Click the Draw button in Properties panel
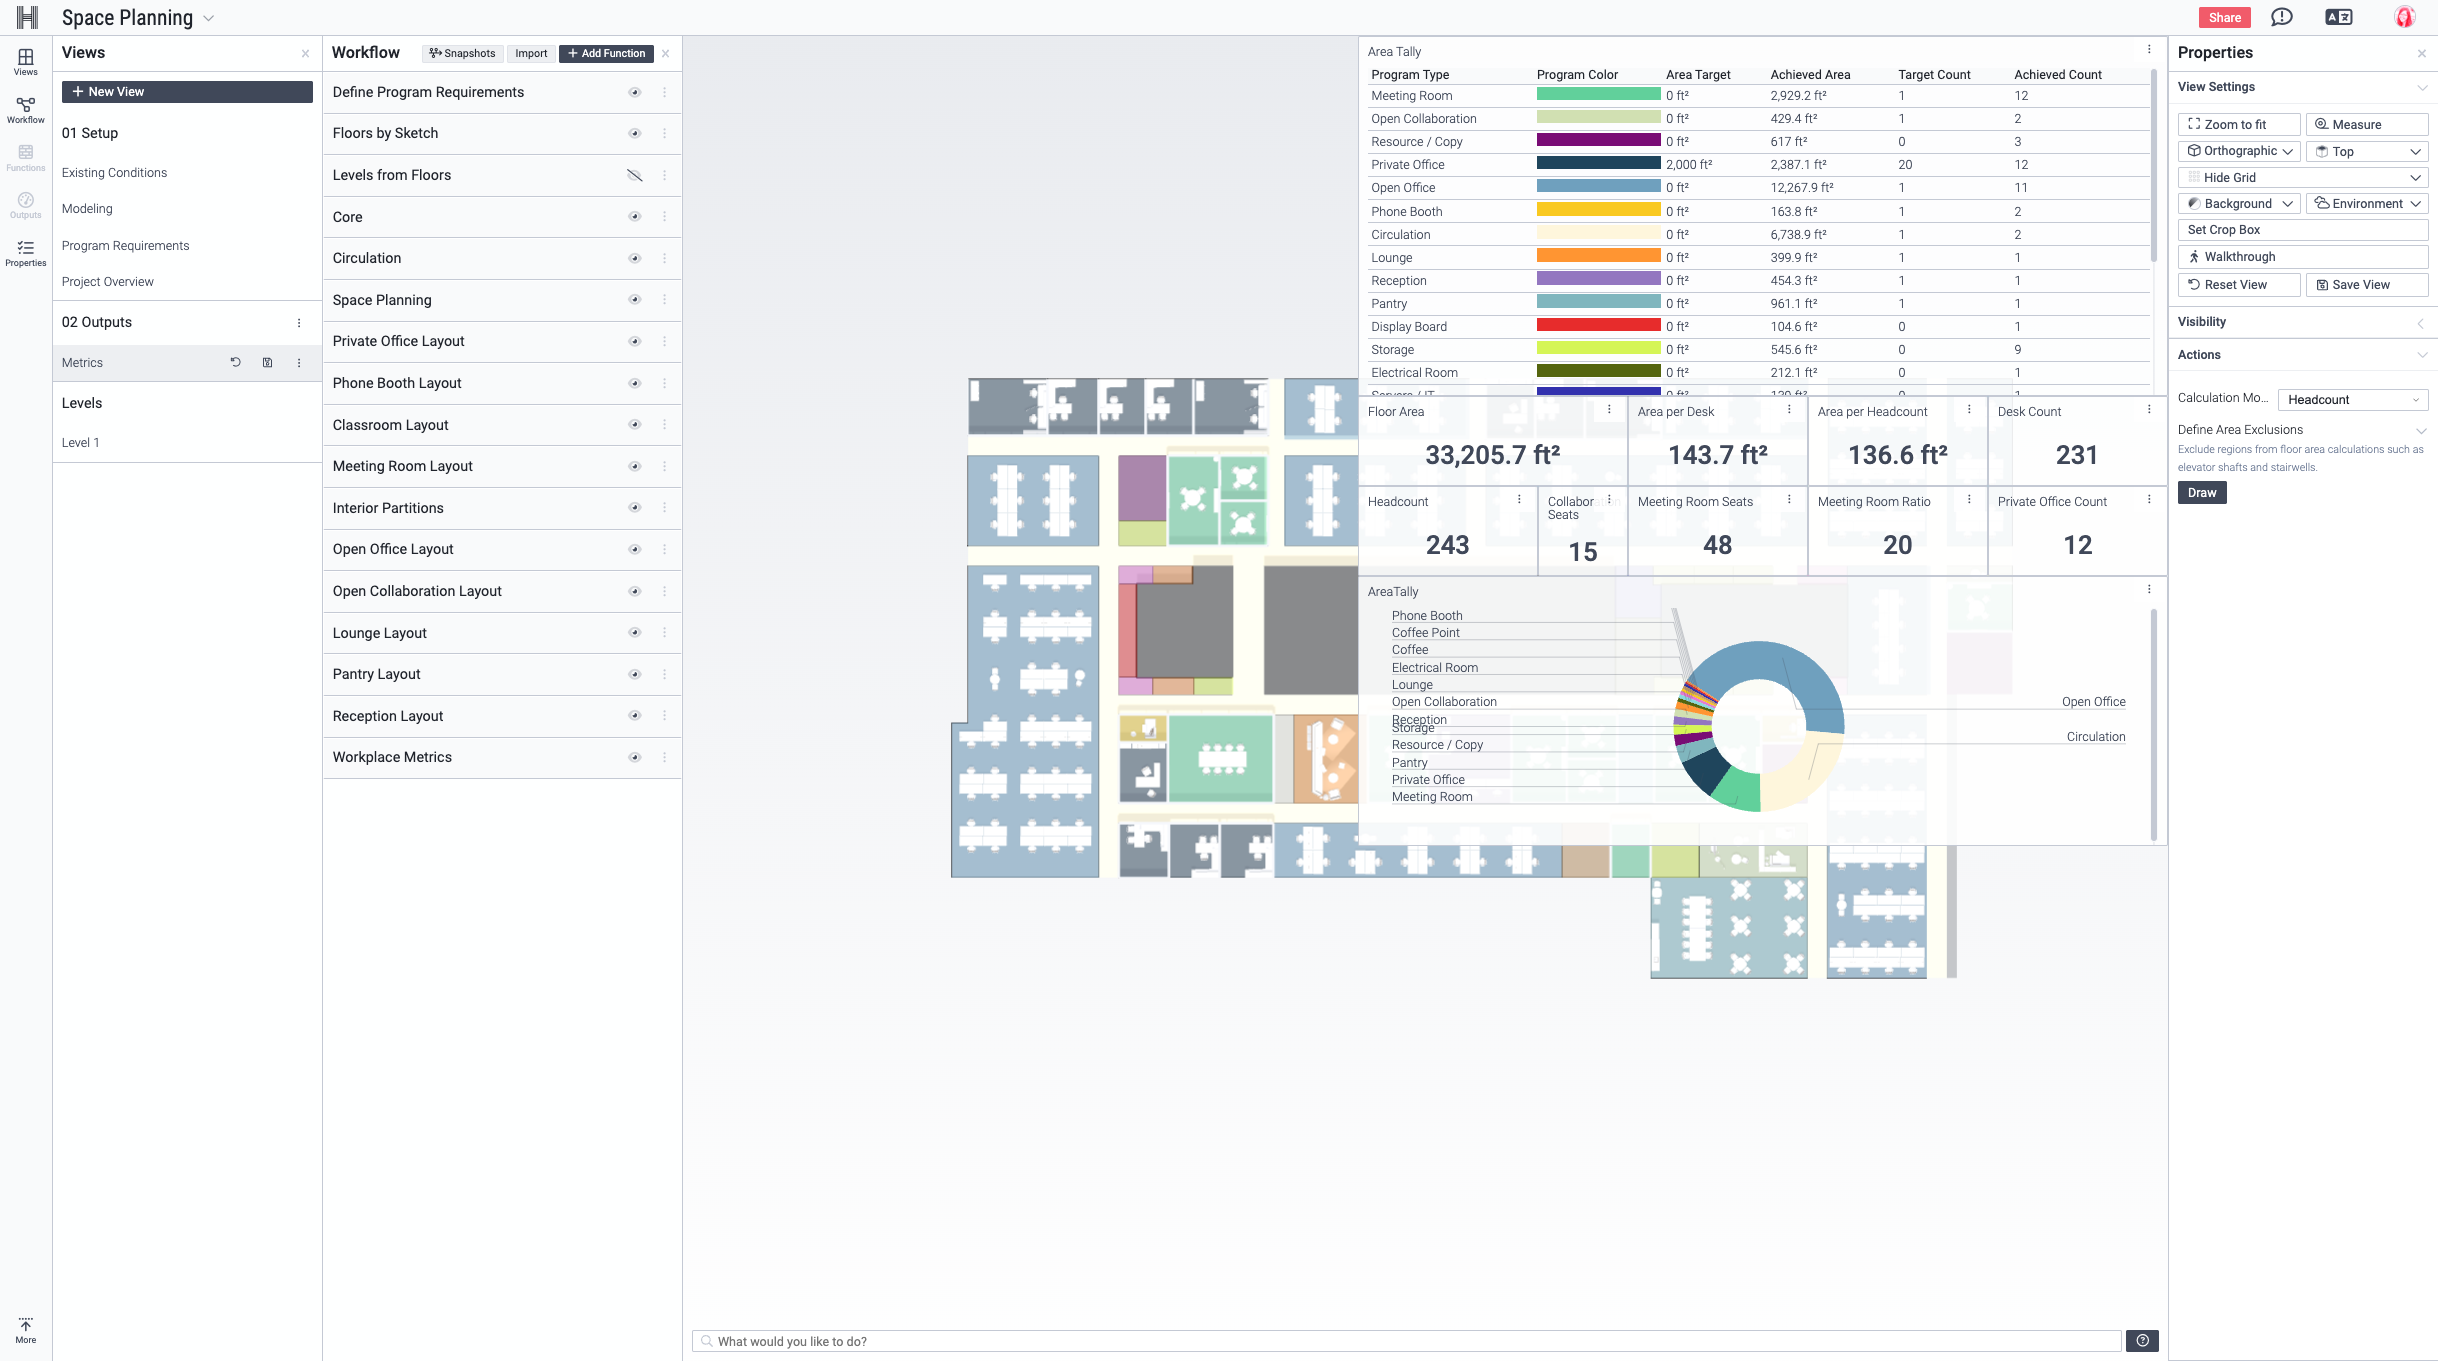2438x1361 pixels. point(2202,490)
